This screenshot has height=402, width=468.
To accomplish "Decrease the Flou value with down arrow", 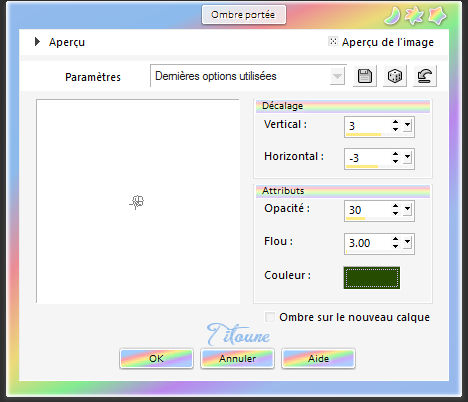I will pos(395,246).
